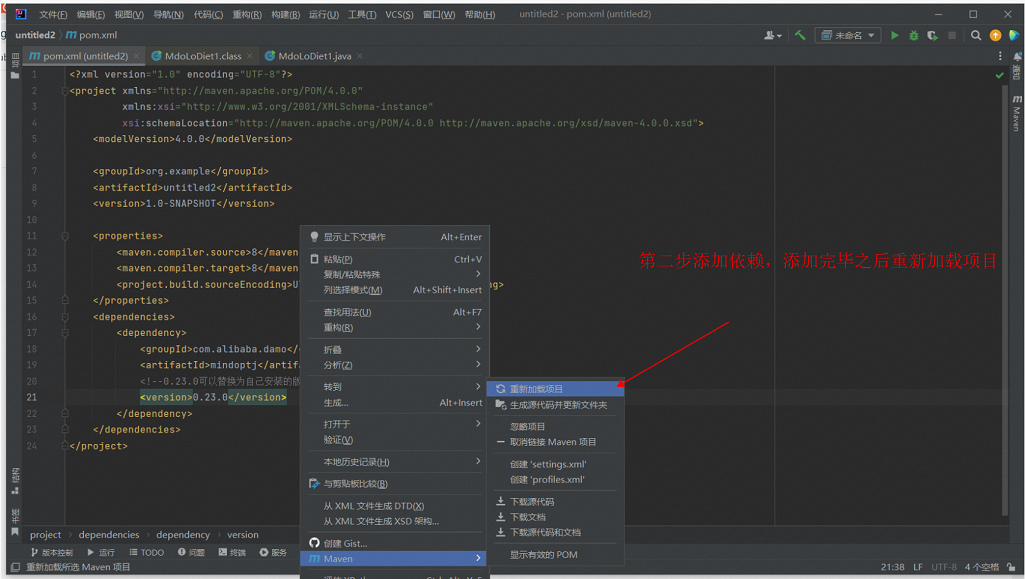Launch run with coverage icon
Screen dimensions: 1025x579
pos(932,35)
